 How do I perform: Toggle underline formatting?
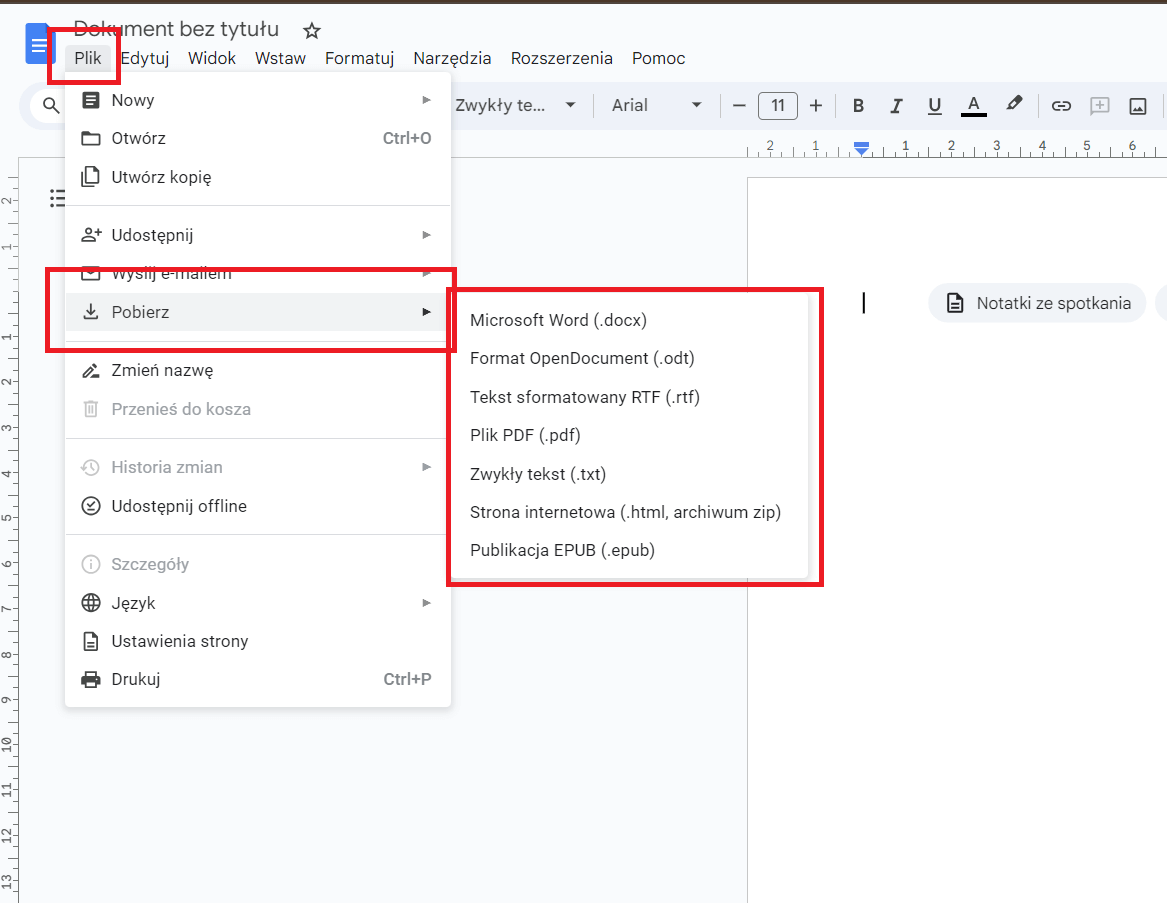pyautogui.click(x=934, y=105)
